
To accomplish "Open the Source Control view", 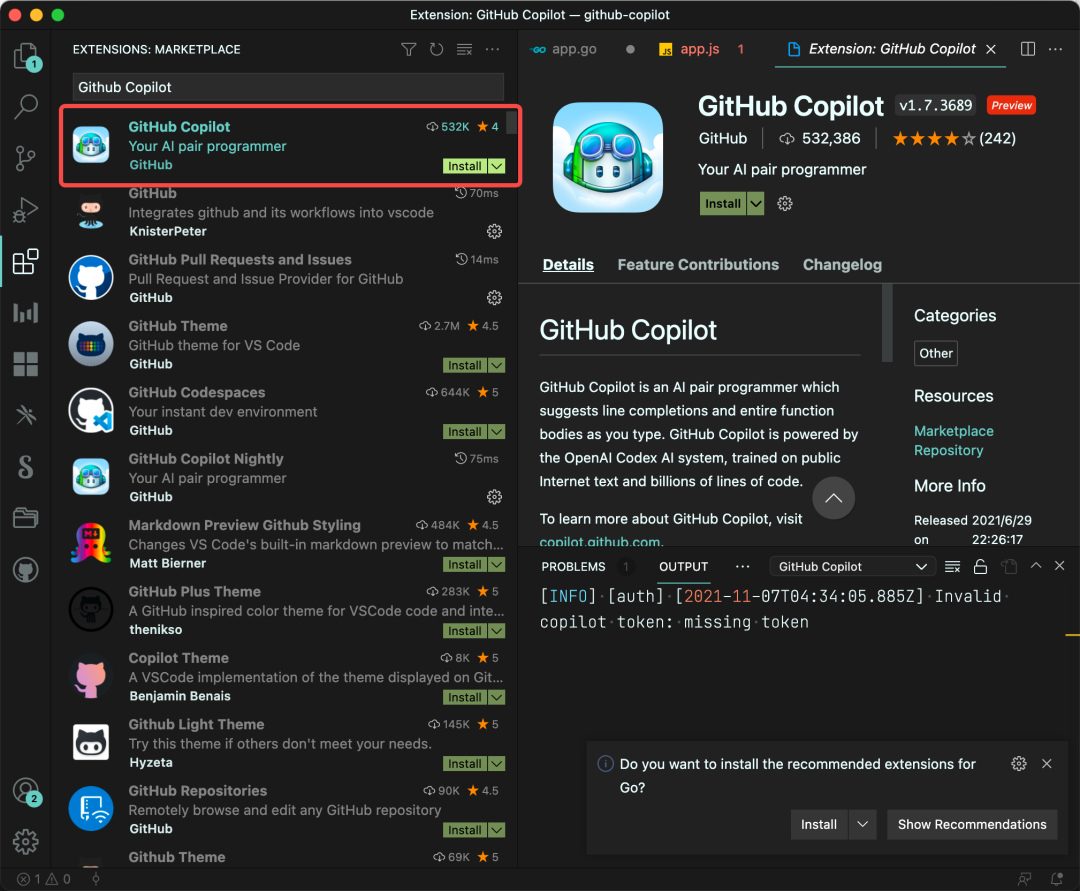I will [25, 158].
